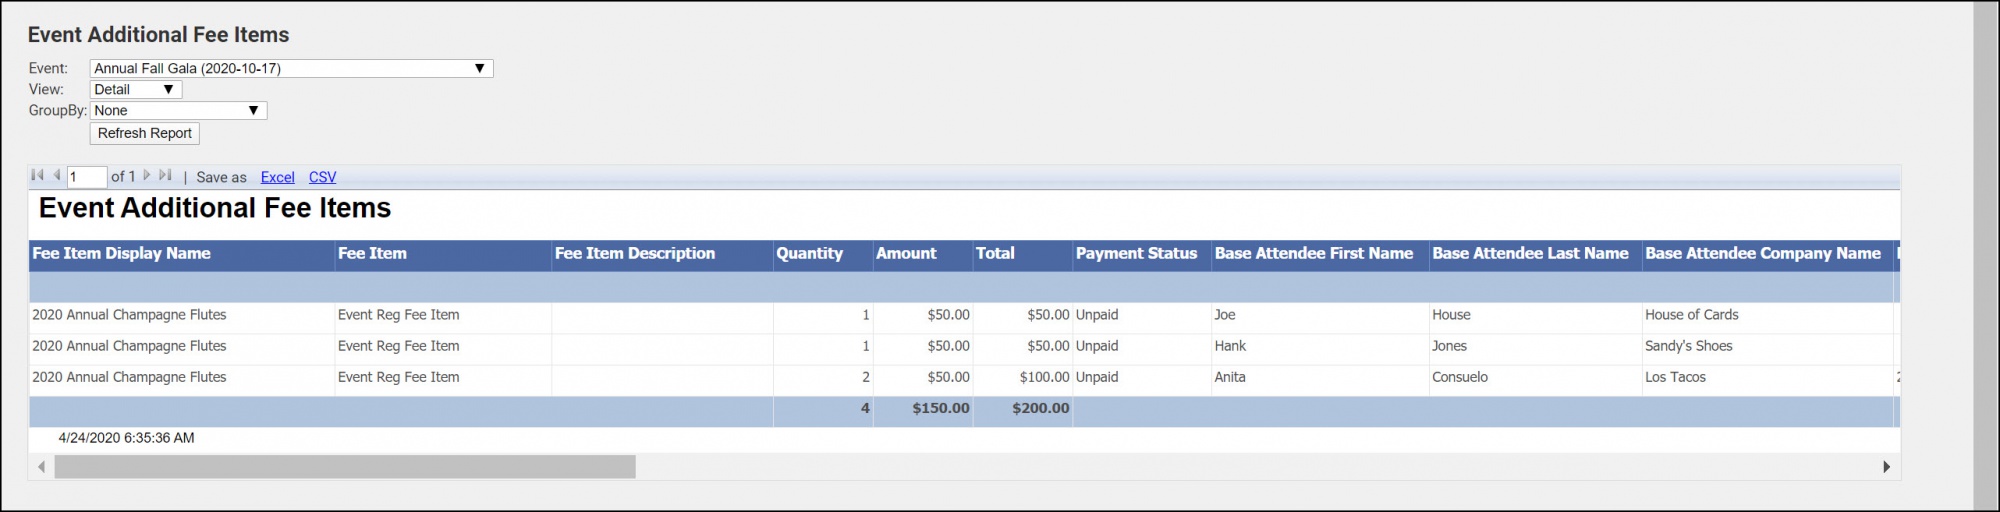Save report as CSV

(x=322, y=177)
